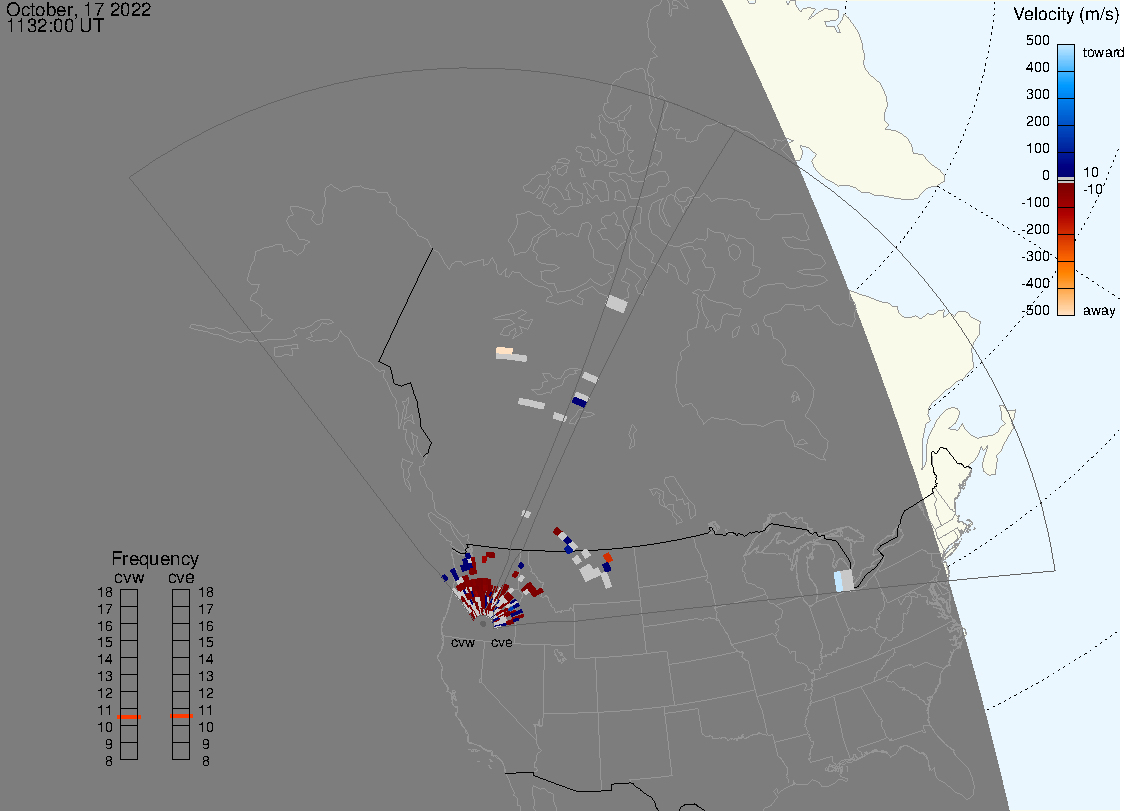Click the date text "October, 17 2022"

[78, 9]
